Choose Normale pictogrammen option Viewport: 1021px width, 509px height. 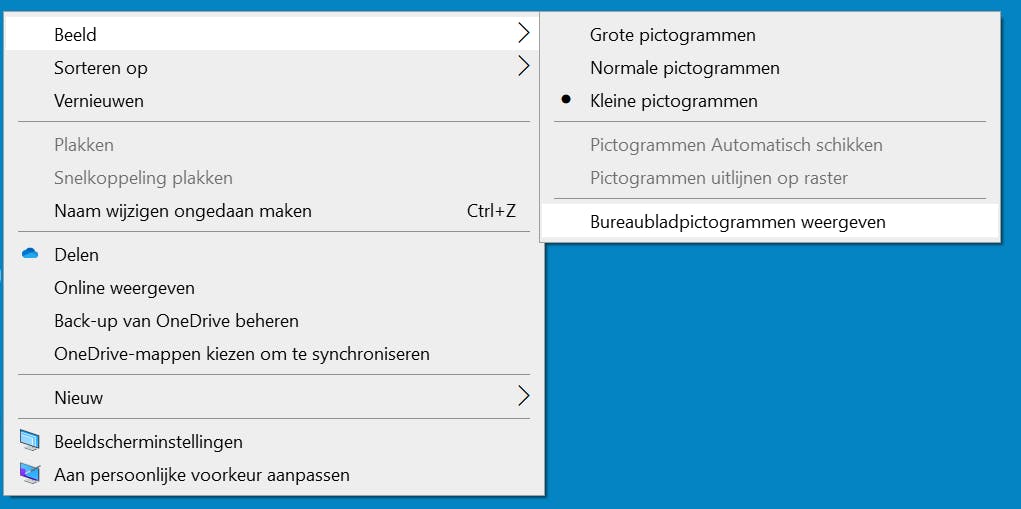click(x=684, y=68)
